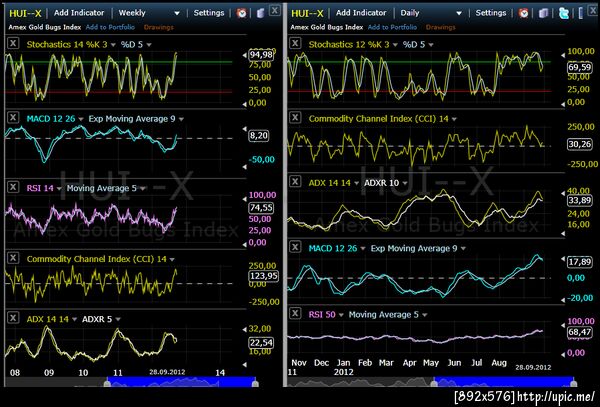600x407 pixels.
Task: Expand weekly MACD 12 26 dropdown arrow
Action: tap(81, 119)
